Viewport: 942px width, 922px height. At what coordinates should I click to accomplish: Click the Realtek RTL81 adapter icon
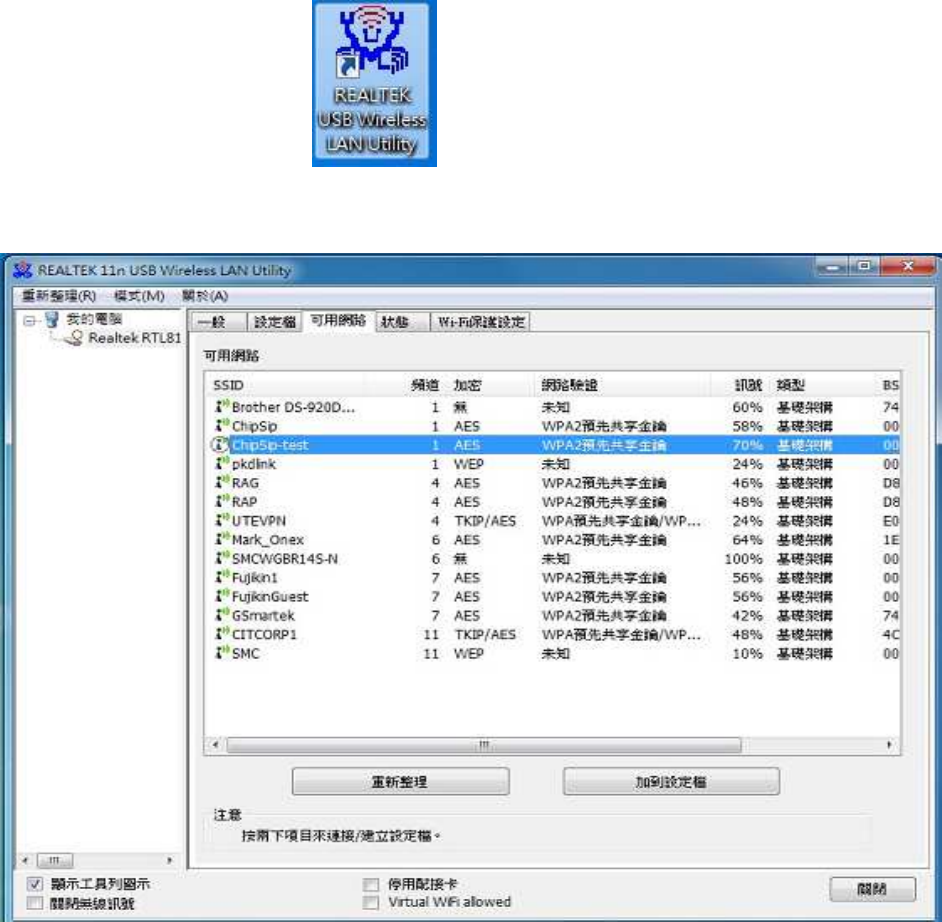[x=74, y=338]
